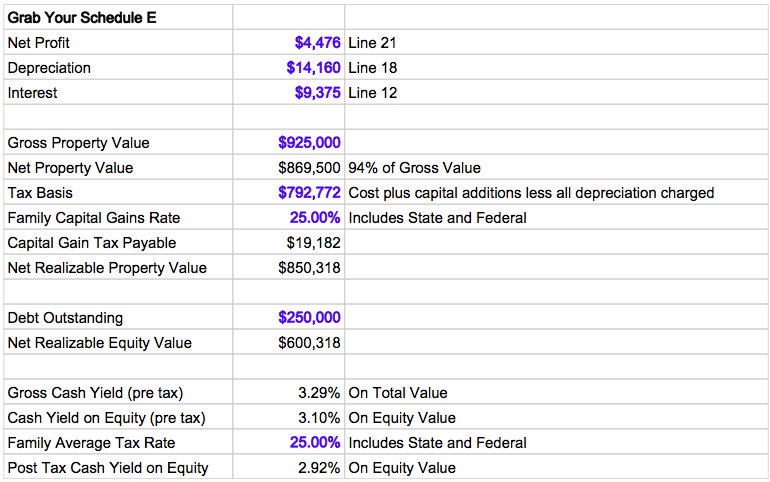Viewport: 770px width, 482px height.
Task: Select the Net Realizable Equity Value $600,318
Action: click(310, 343)
